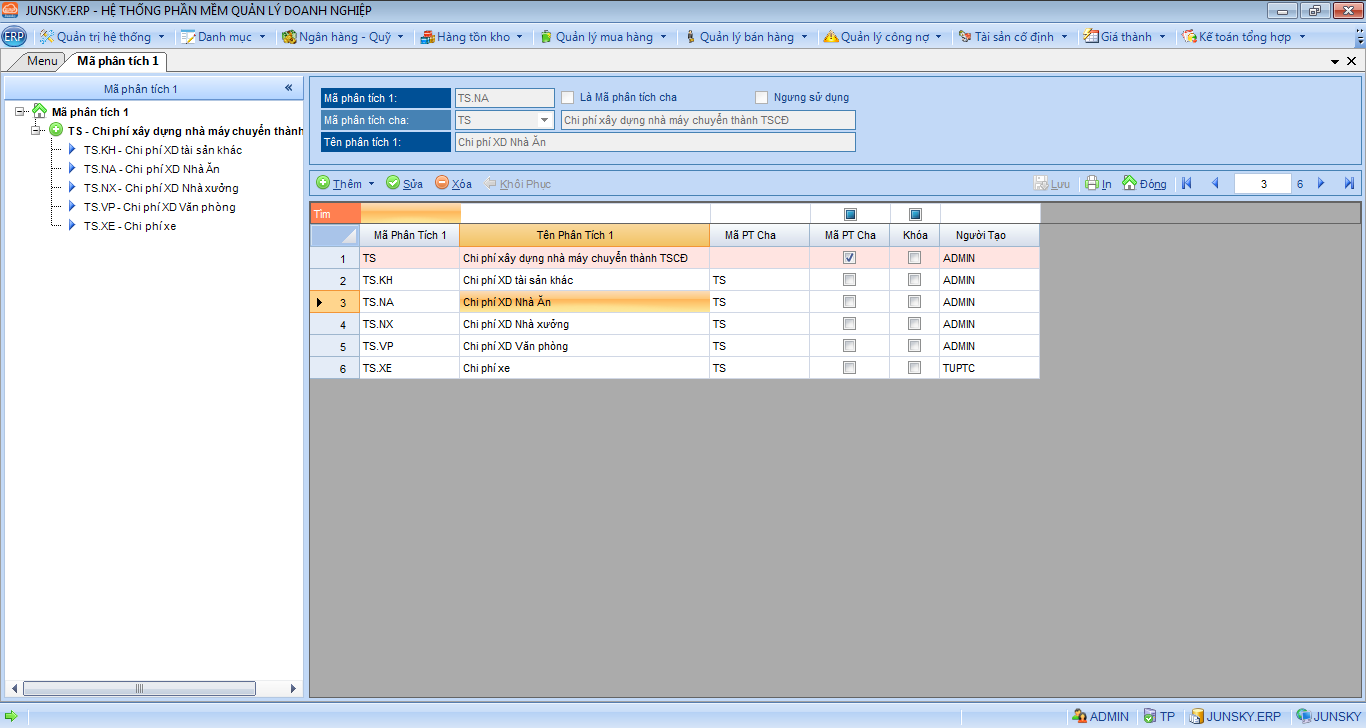Switch to the Menu tab
Image resolution: width=1366 pixels, height=728 pixels.
pyautogui.click(x=42, y=61)
